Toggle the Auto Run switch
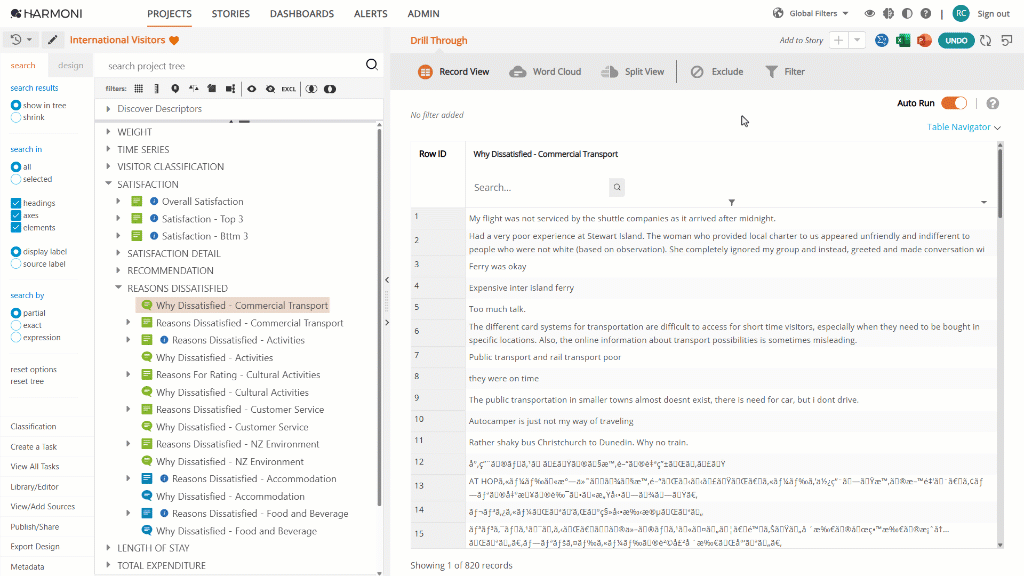This screenshot has height=576, width=1024. pos(954,103)
